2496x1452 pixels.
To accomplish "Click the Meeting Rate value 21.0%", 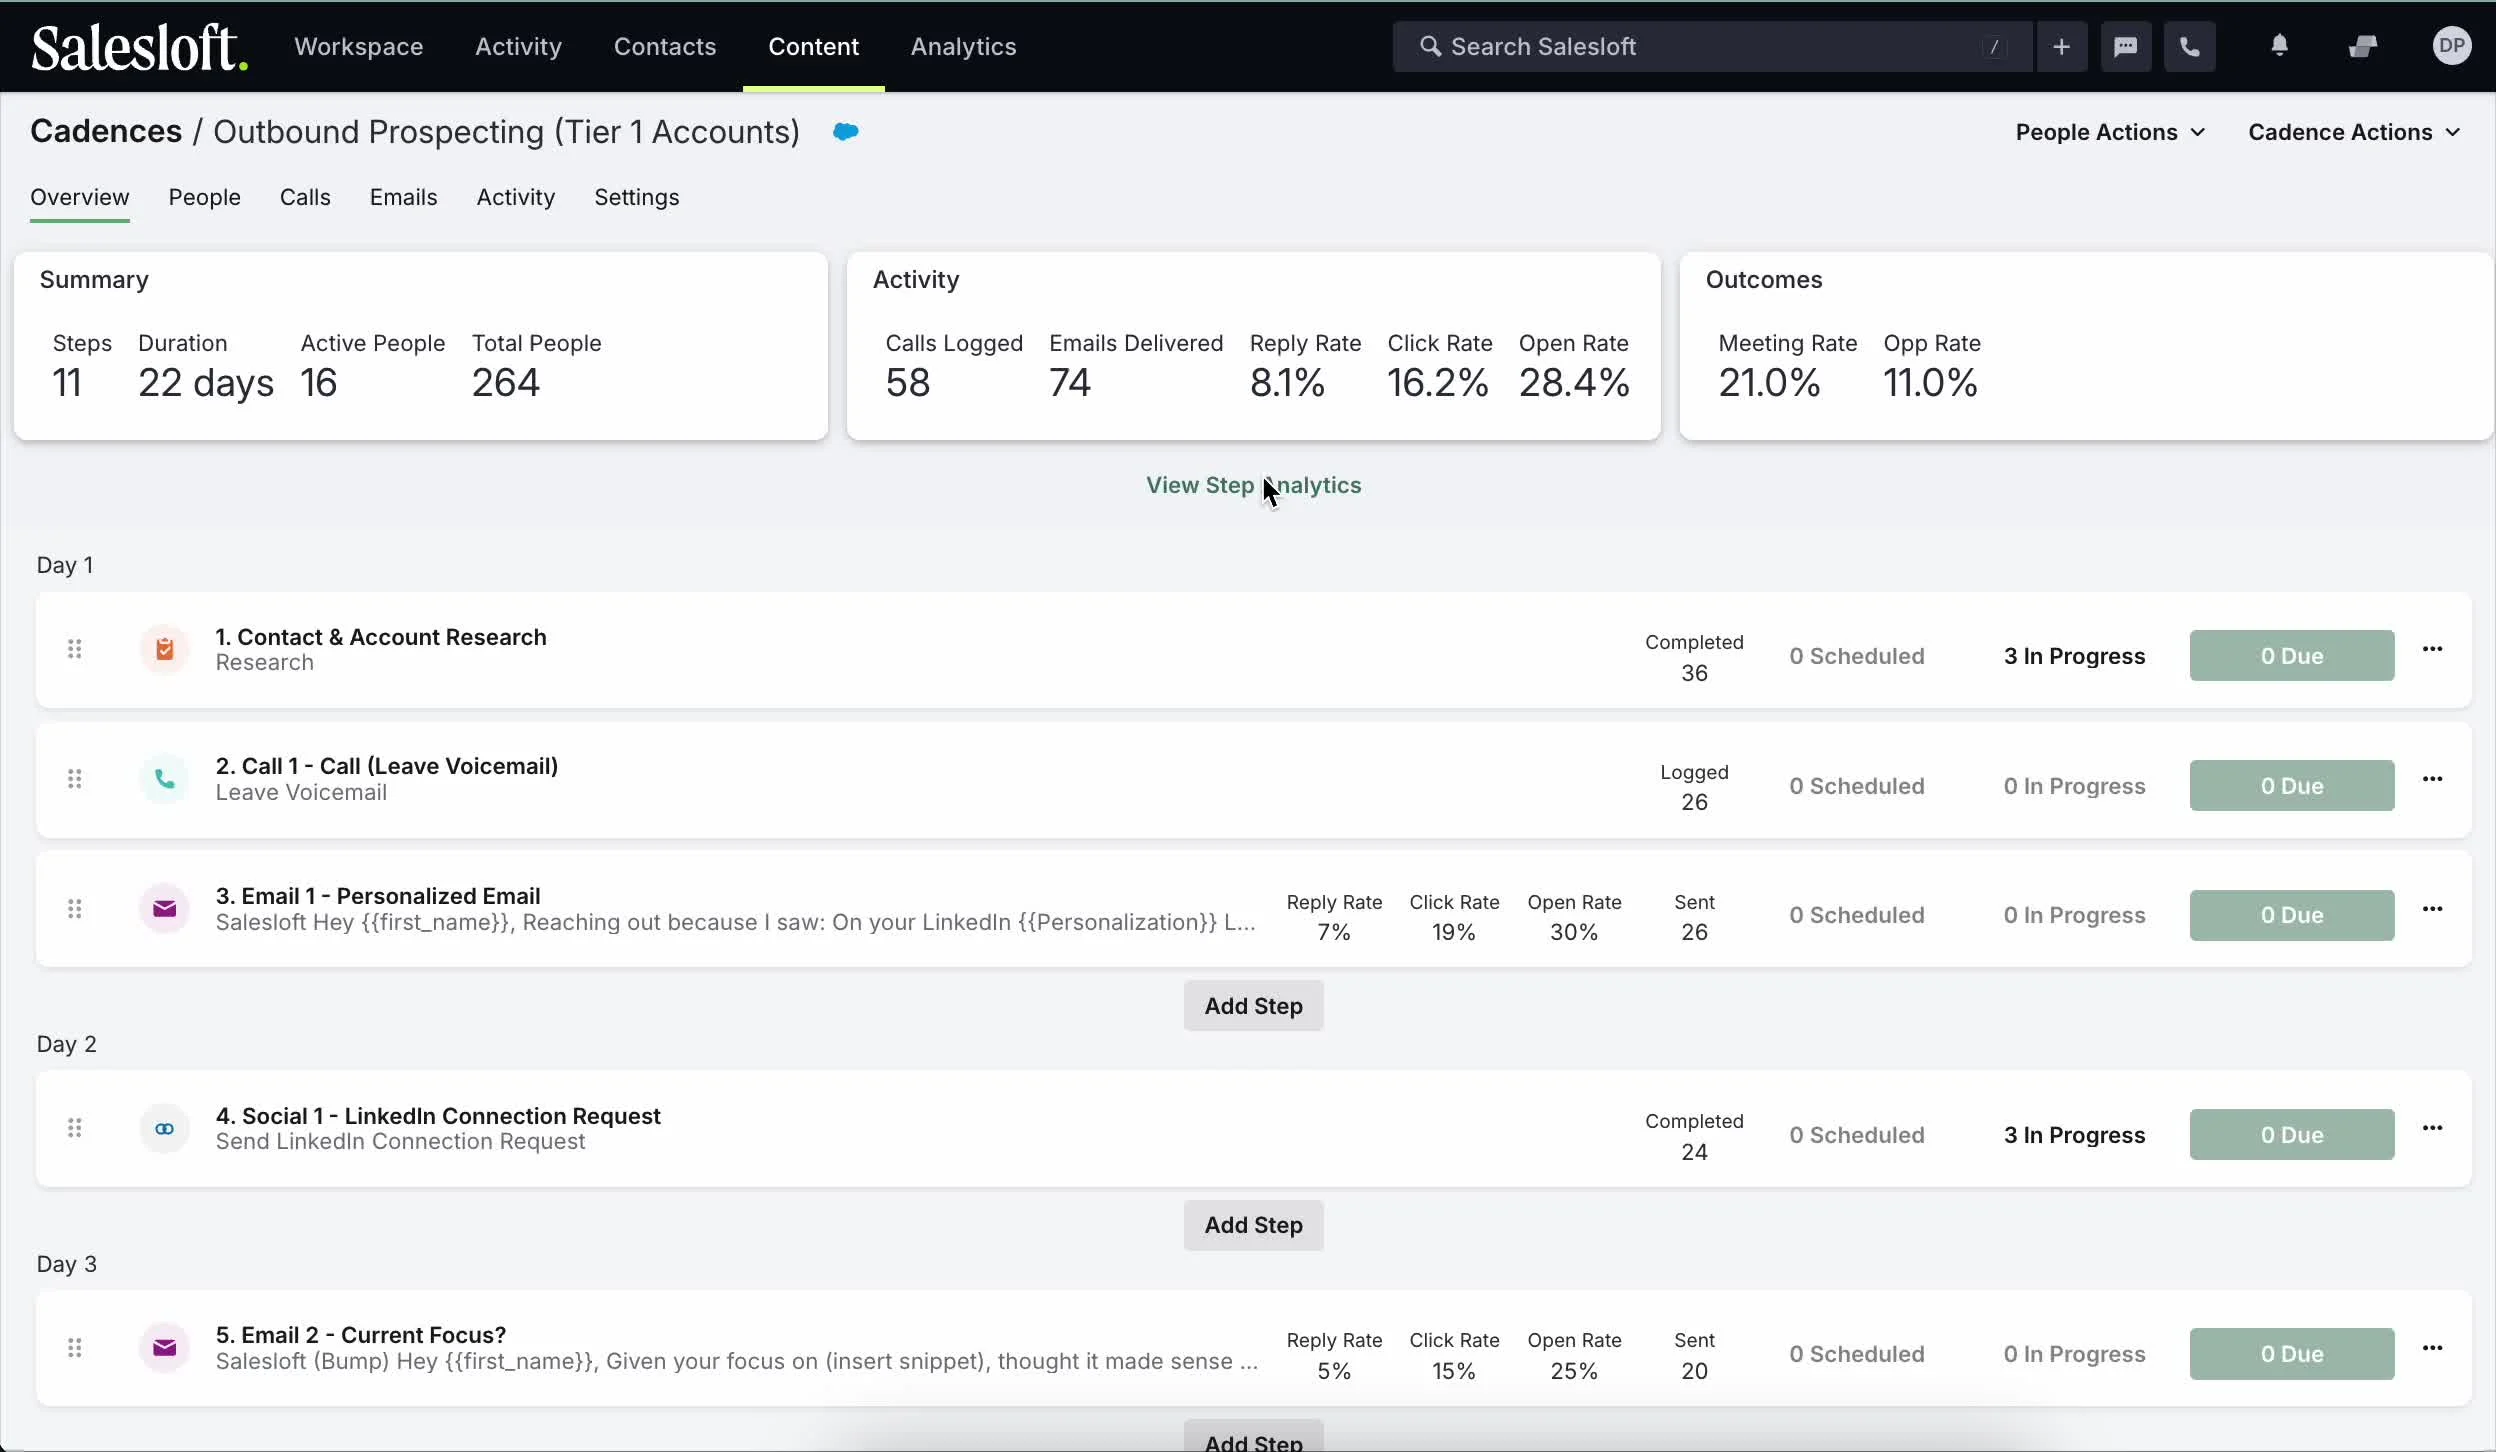I will pos(1769,383).
